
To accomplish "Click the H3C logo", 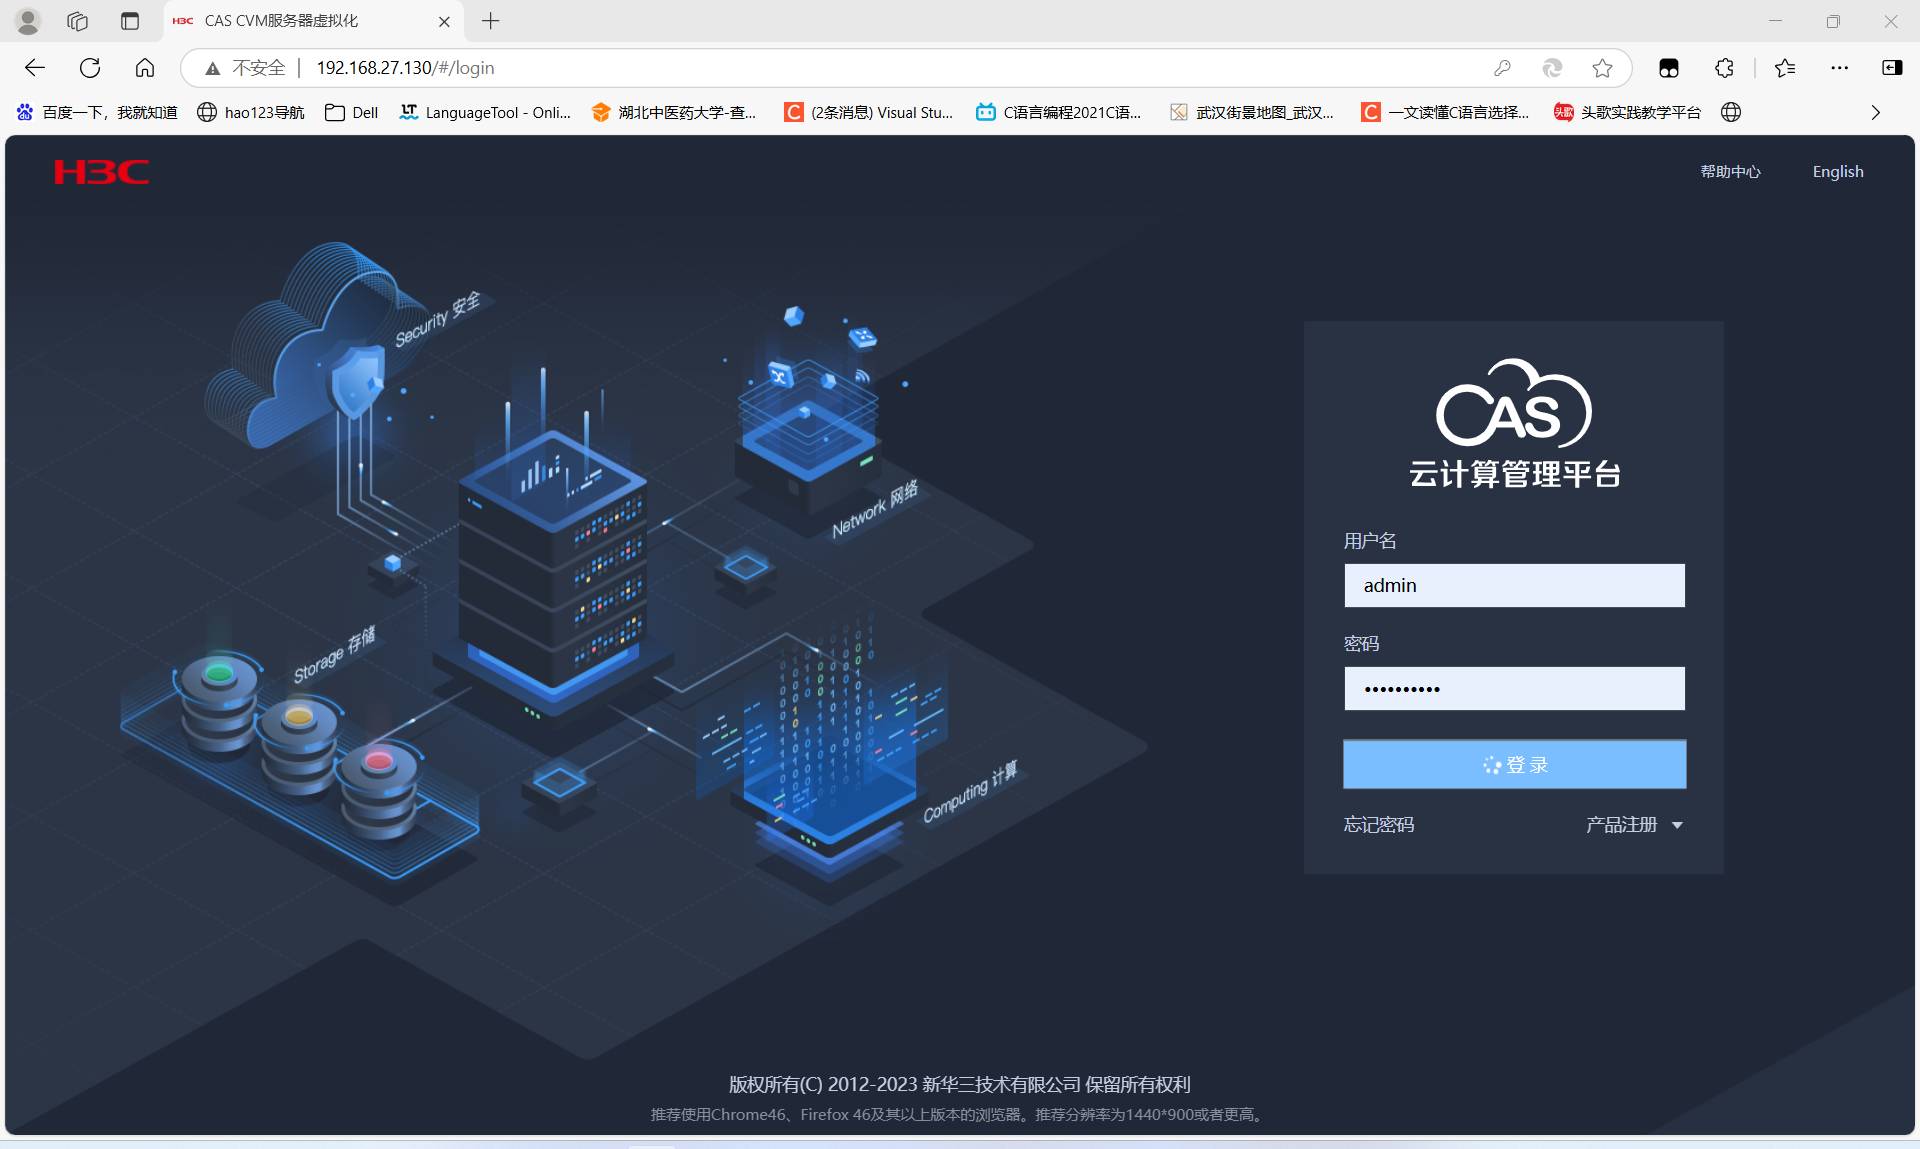I will tap(101, 172).
